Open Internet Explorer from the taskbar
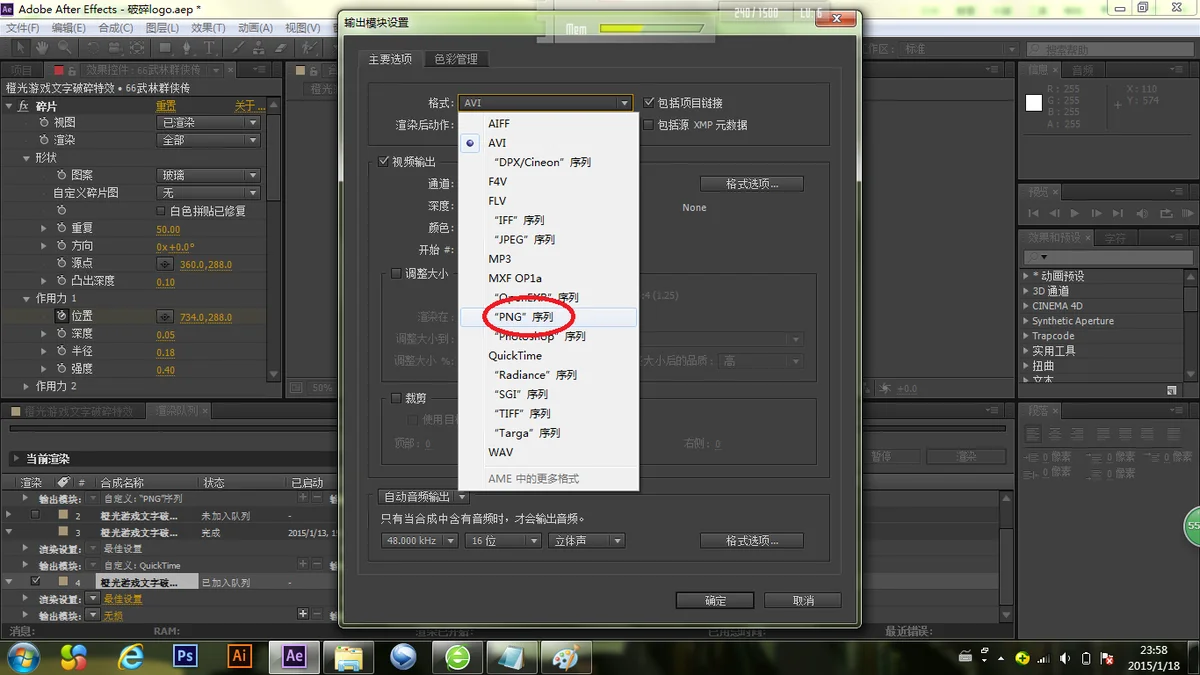 (130, 655)
